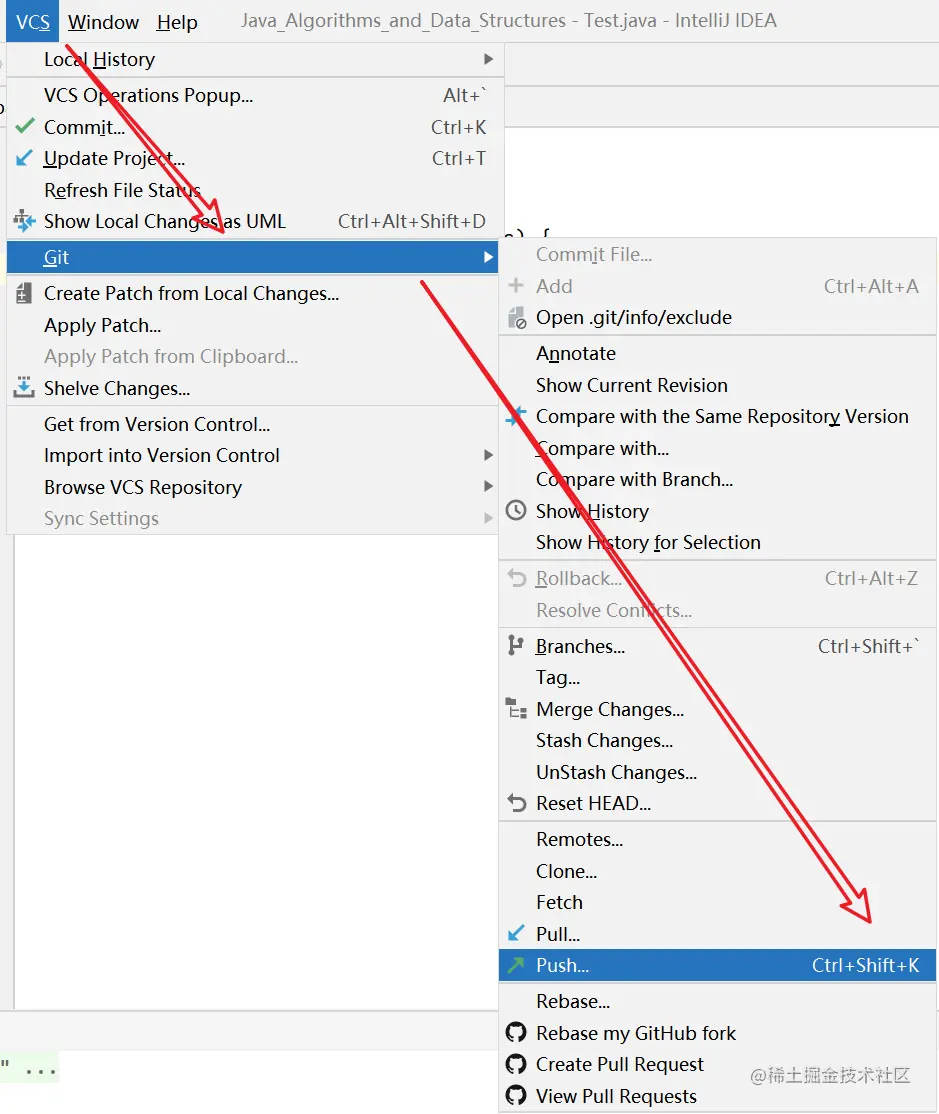Expand the Local History submenu arrow

point(488,59)
